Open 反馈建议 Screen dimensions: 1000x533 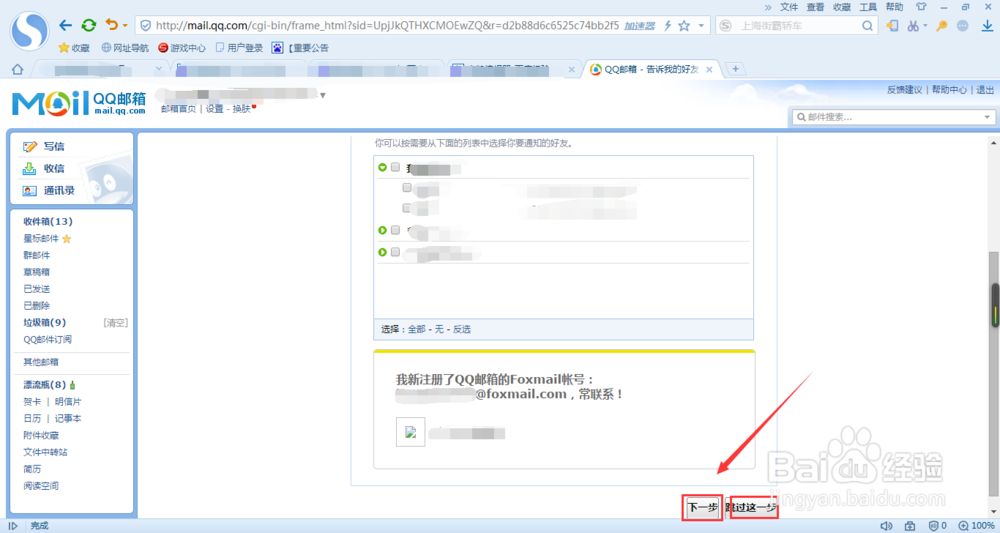point(904,90)
